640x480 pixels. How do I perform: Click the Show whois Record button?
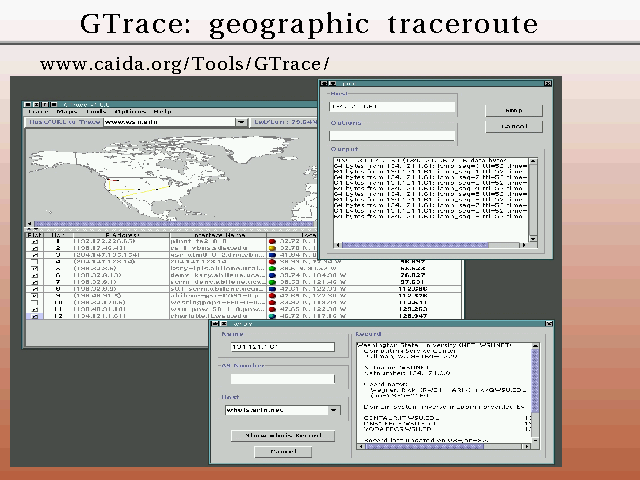(x=283, y=436)
